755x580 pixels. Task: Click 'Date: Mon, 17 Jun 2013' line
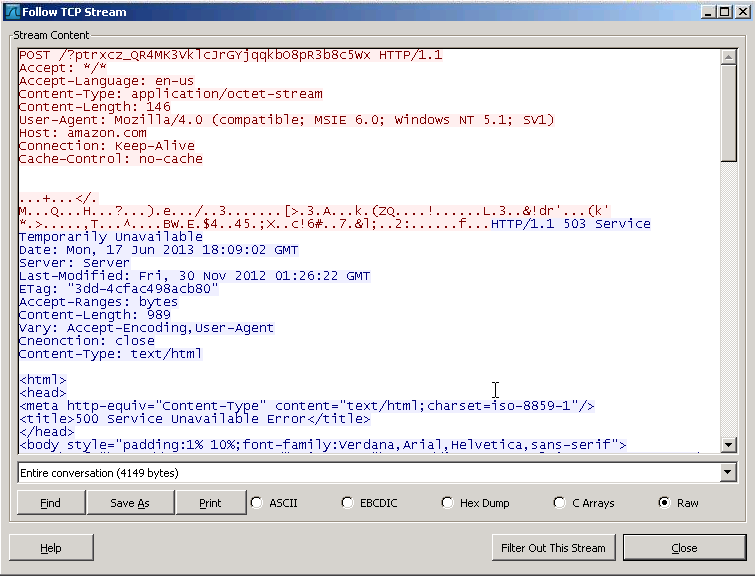click(159, 250)
